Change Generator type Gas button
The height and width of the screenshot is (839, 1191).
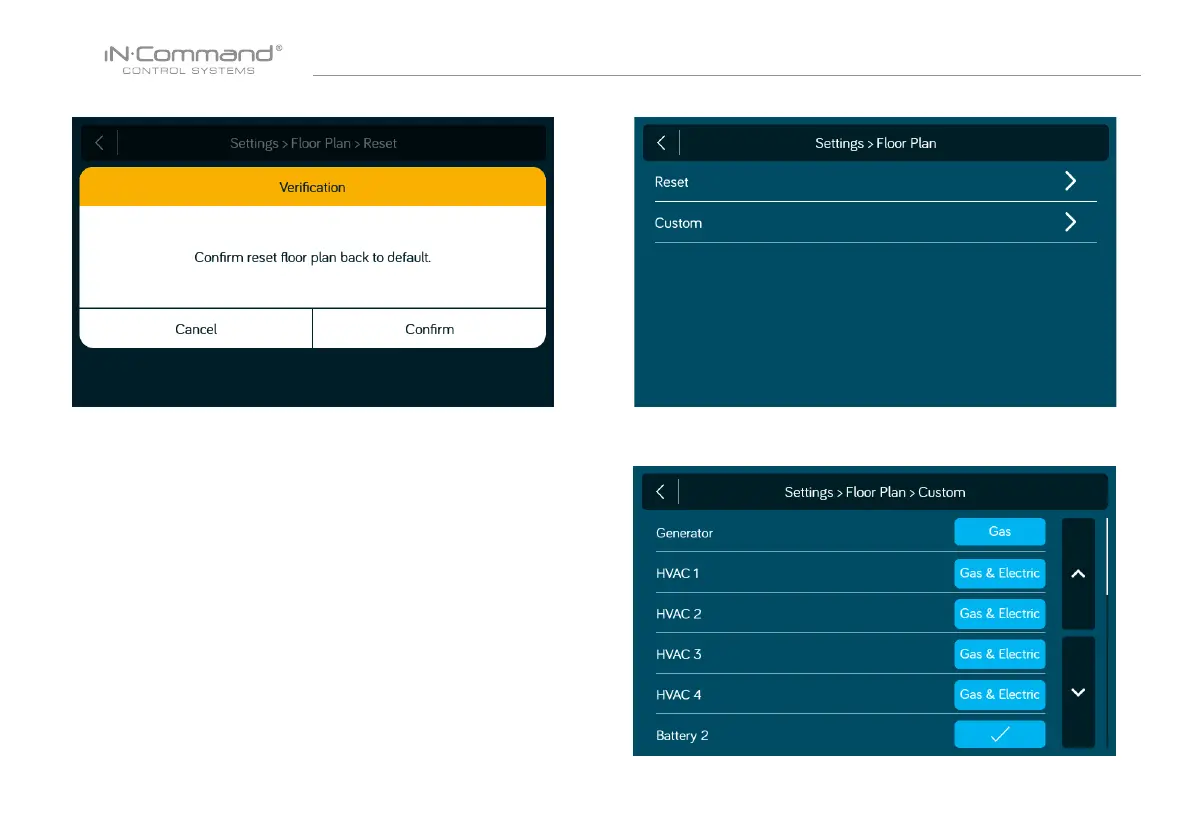pyautogui.click(x=1000, y=531)
